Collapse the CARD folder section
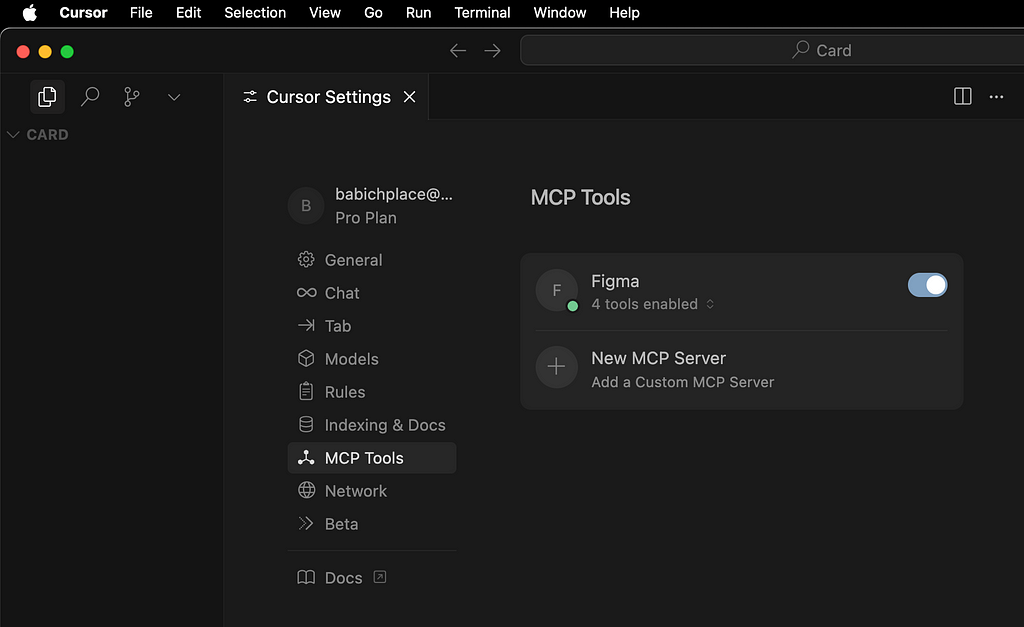 click(38, 135)
